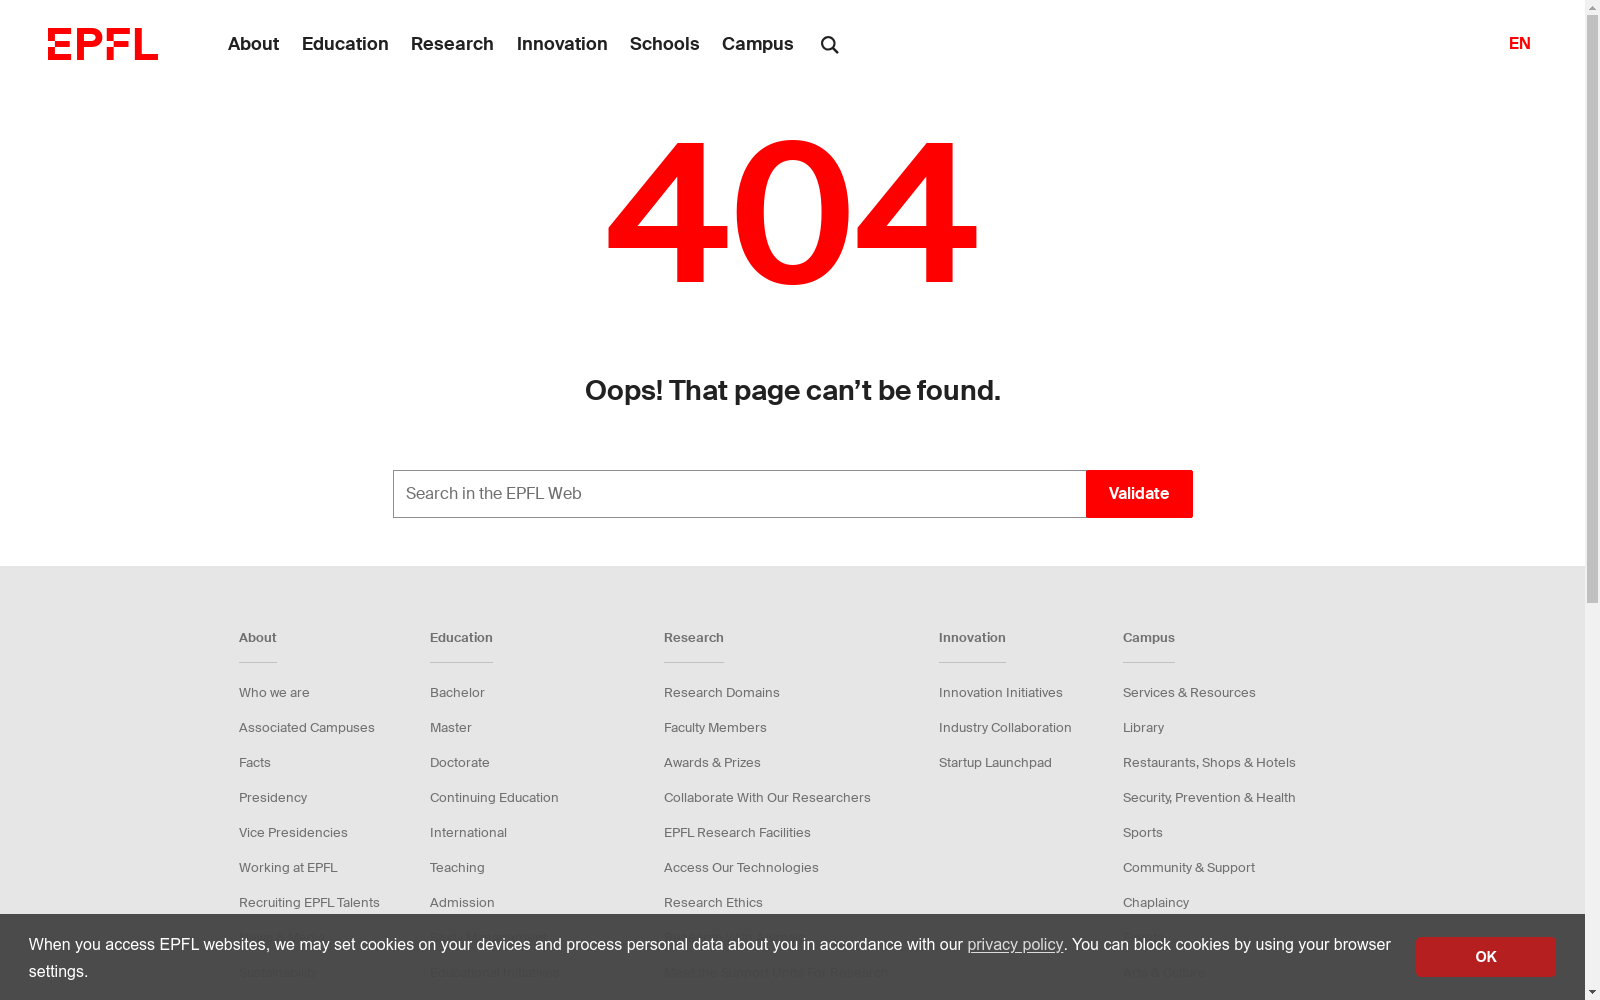Open the Innovation menu
Screen dimensions: 1600x1000
pyautogui.click(x=562, y=44)
